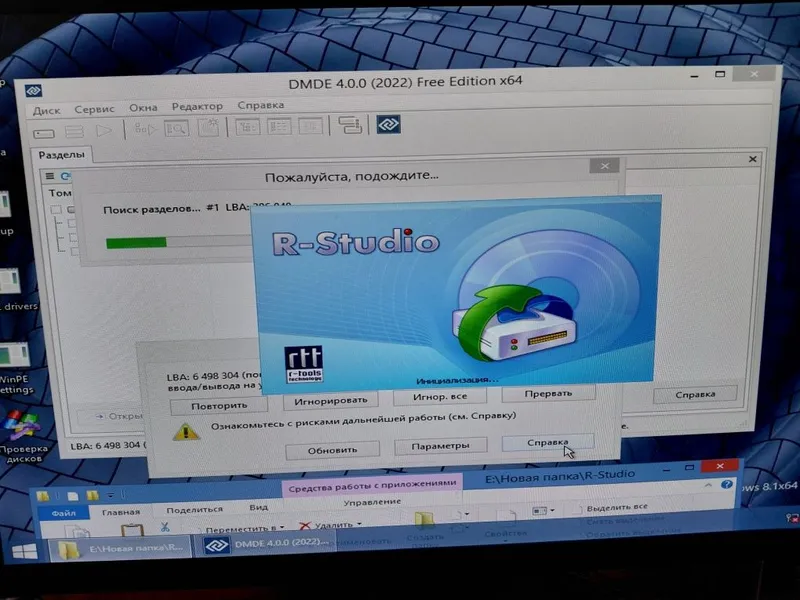Open the quick access toolbar customize arrow
Screen dimensions: 800x600
110,494
